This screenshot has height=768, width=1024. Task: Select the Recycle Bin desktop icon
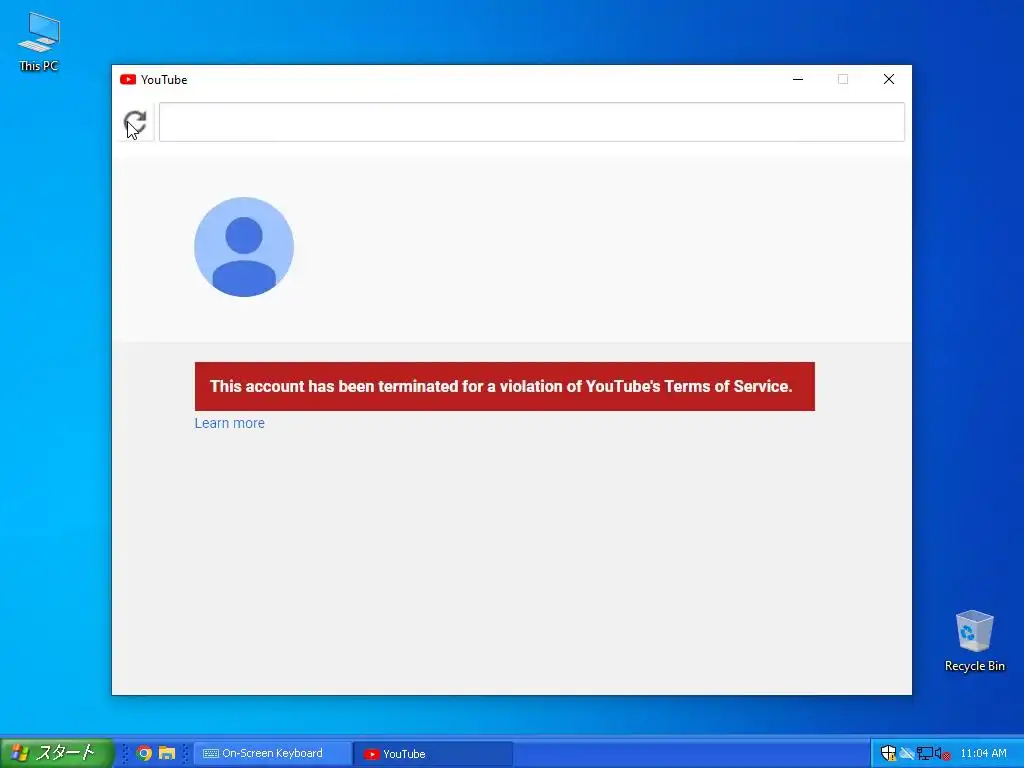(974, 641)
